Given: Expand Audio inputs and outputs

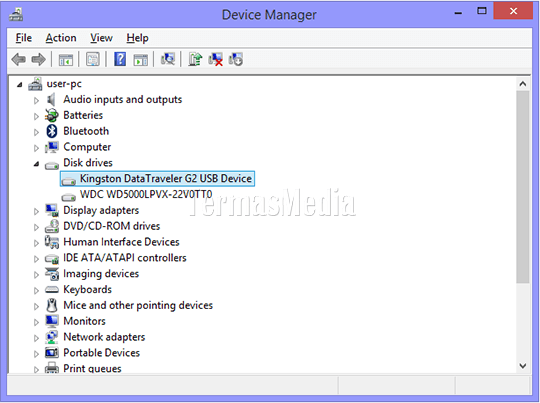Looking at the screenshot, I should pyautogui.click(x=36, y=100).
